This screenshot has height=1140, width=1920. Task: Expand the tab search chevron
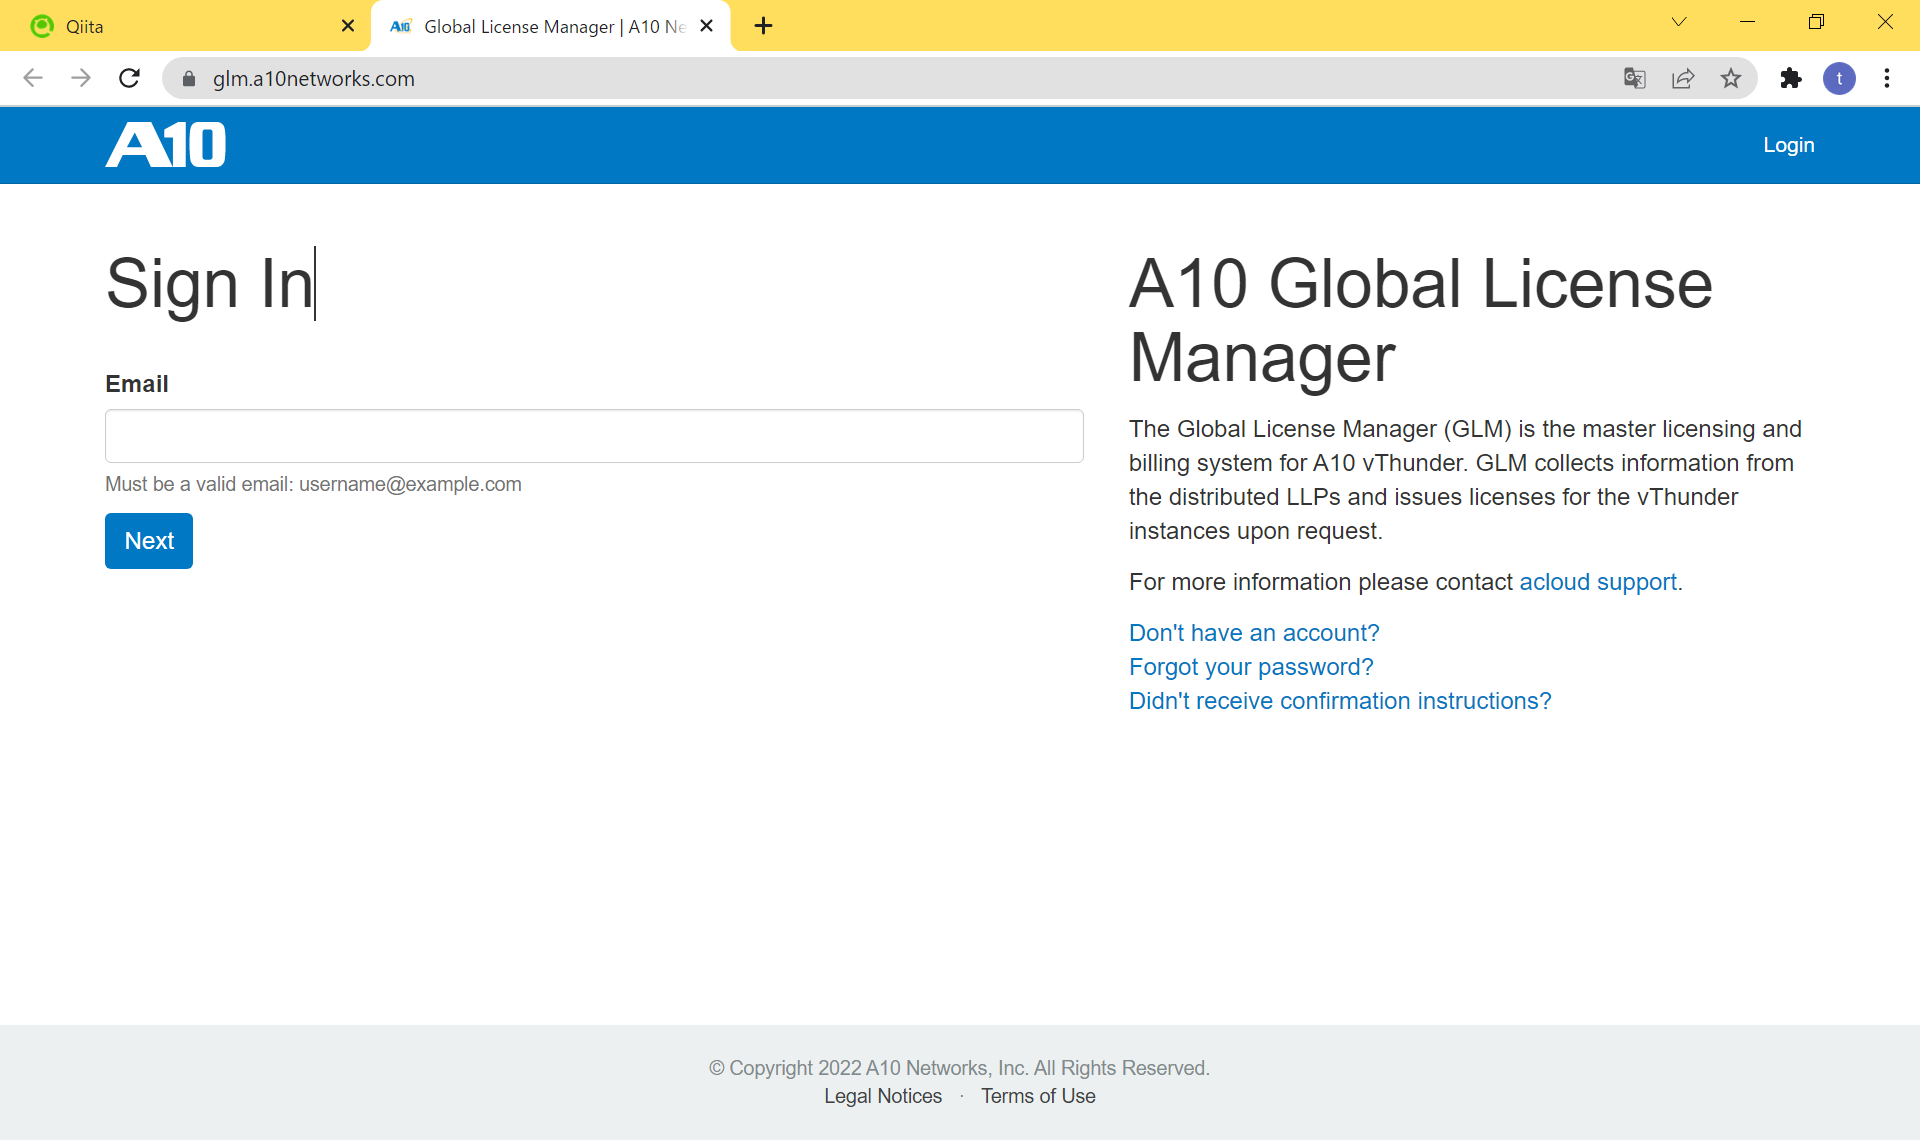coord(1679,22)
